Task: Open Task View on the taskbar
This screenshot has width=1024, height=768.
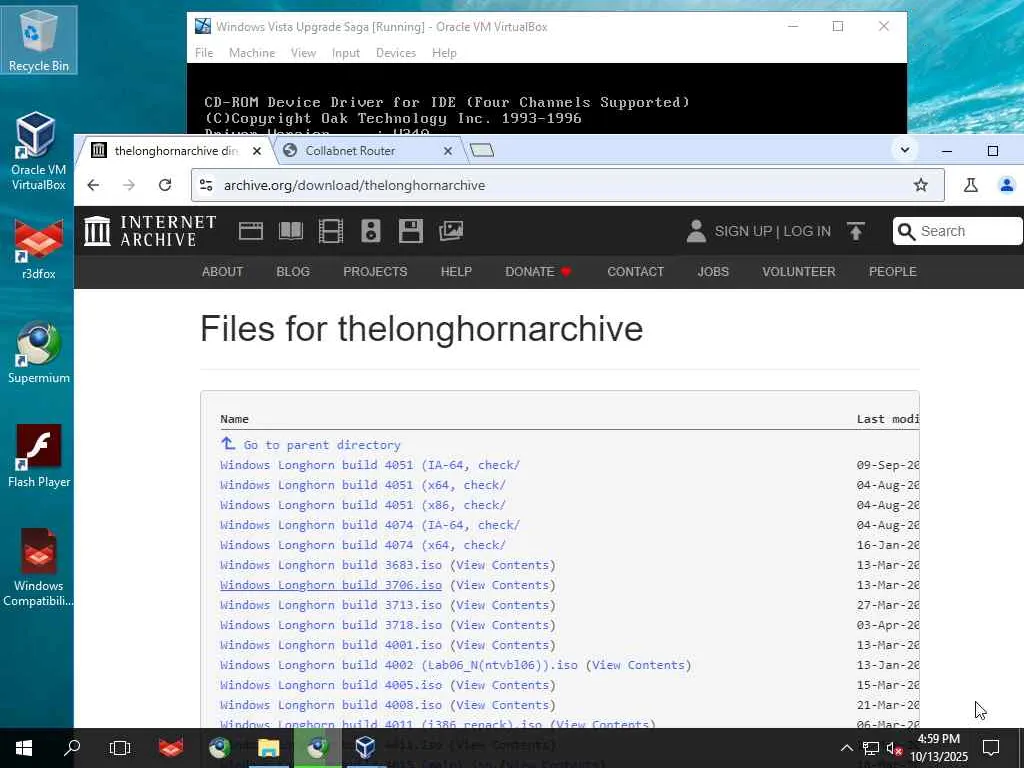Action: 120,748
